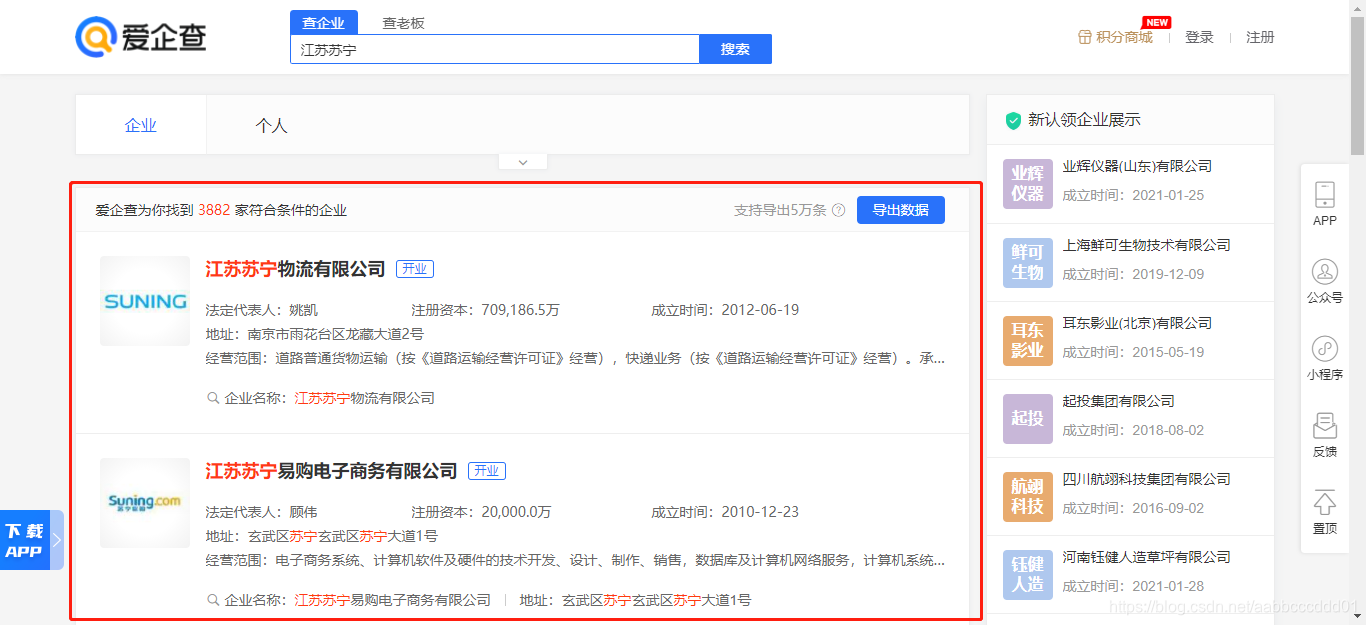The width and height of the screenshot is (1366, 625).
Task: Expand the 下载APP side panel arrow
Action: [x=57, y=540]
